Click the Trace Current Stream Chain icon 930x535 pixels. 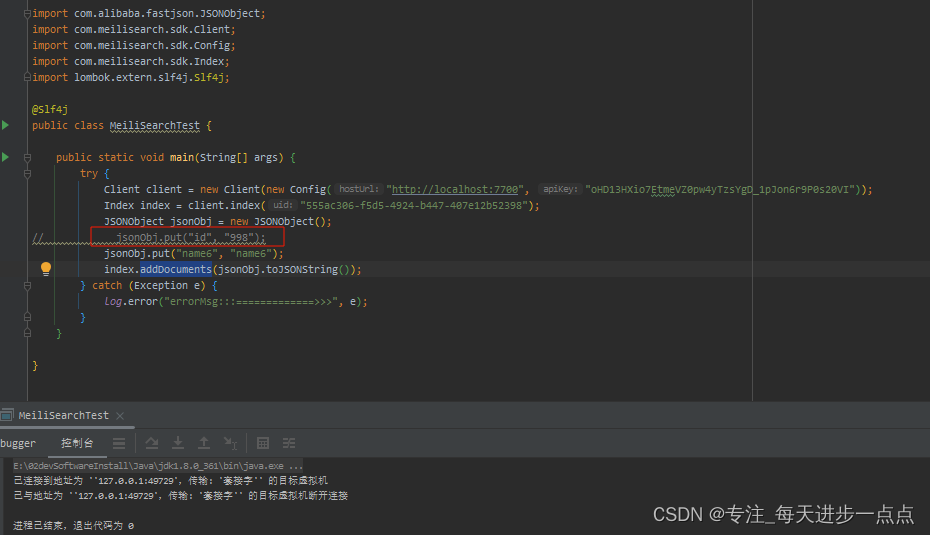(x=289, y=443)
